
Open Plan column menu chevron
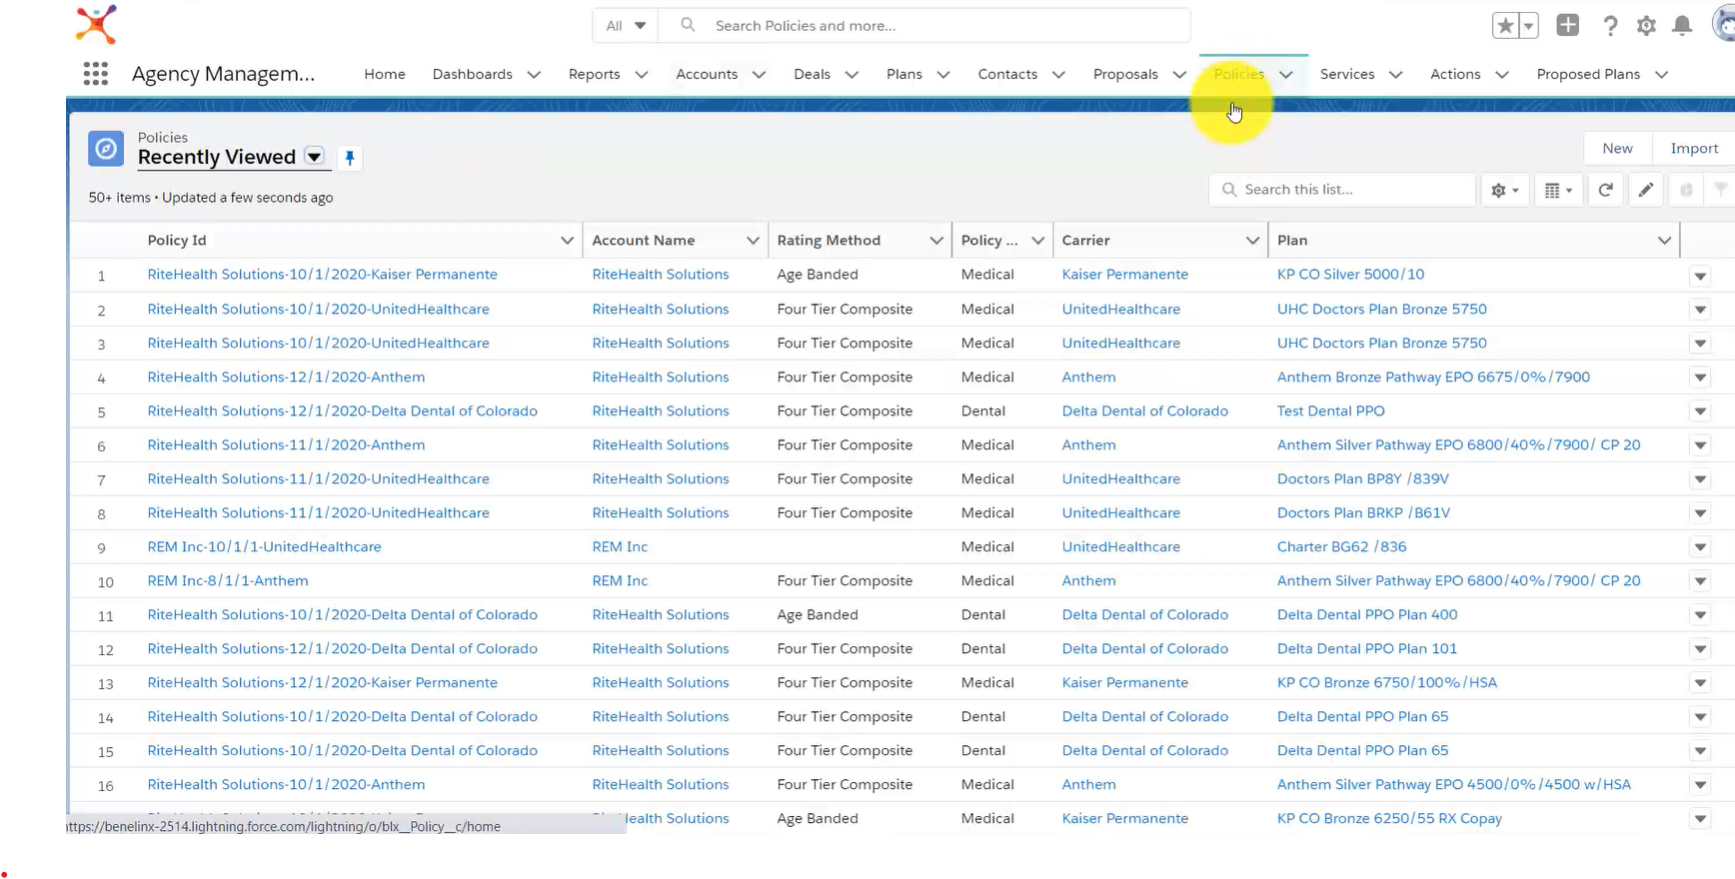click(x=1664, y=240)
